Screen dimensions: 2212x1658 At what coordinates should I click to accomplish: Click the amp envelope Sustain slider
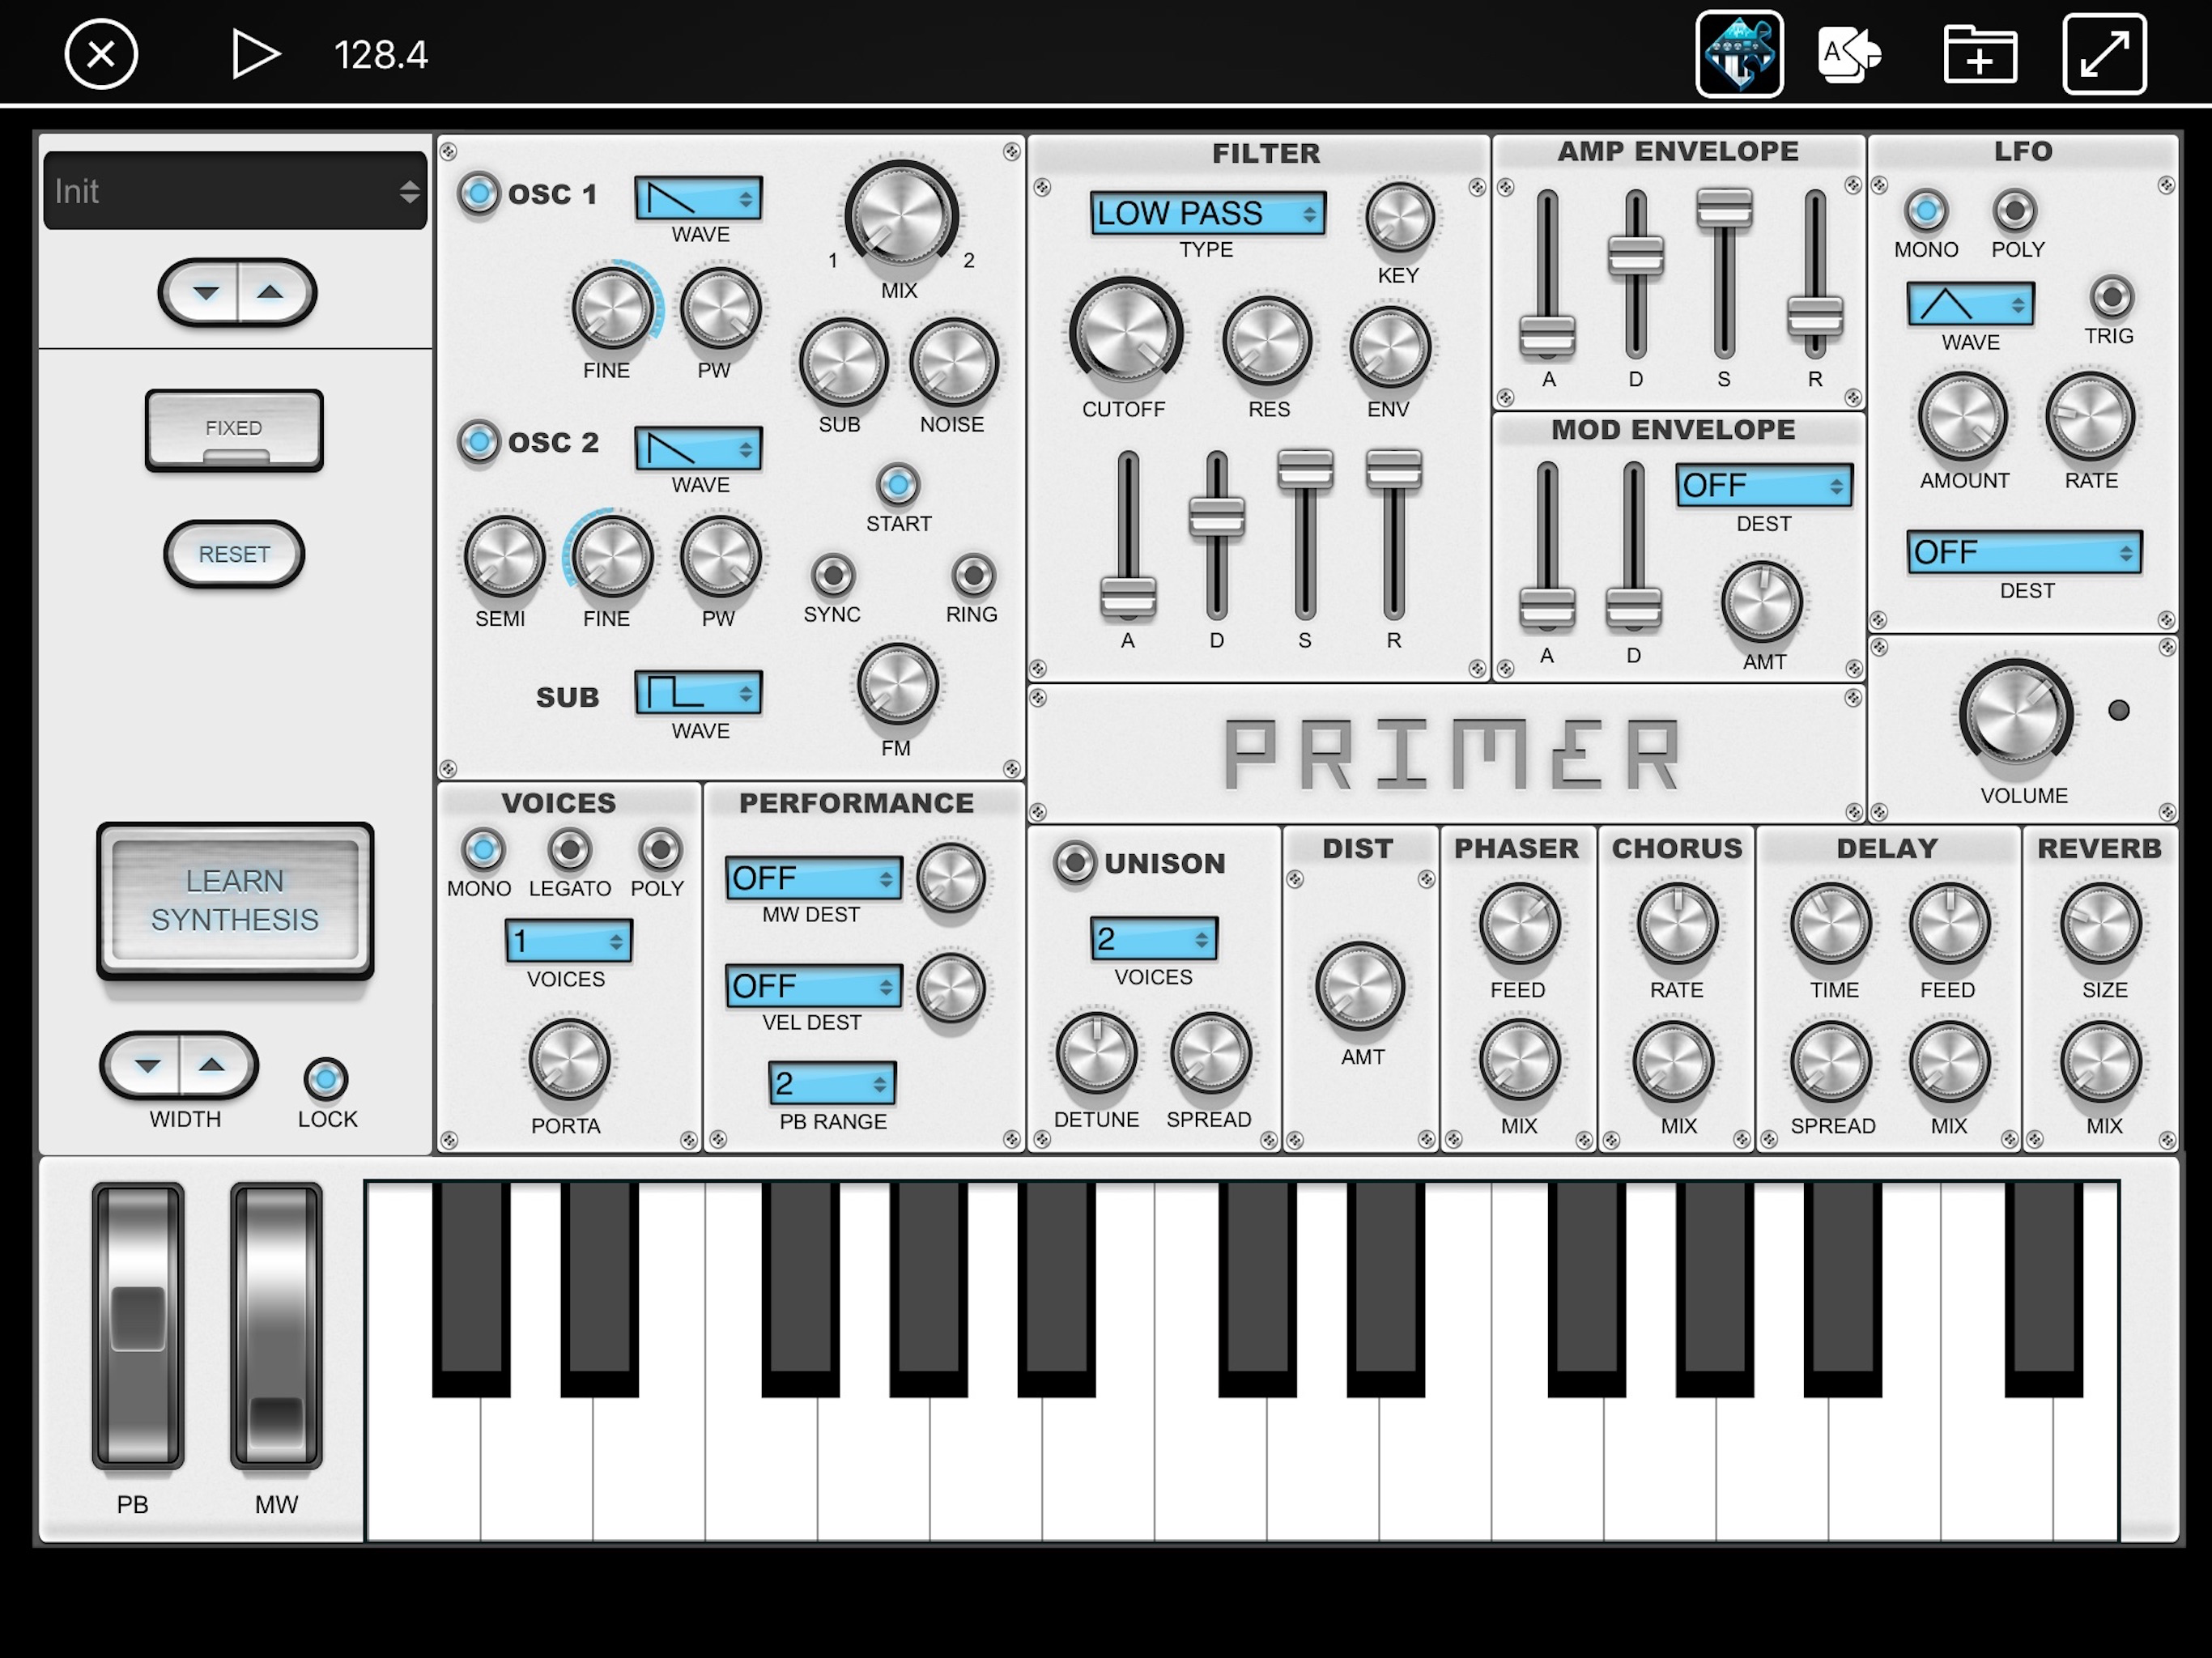coord(1723,208)
